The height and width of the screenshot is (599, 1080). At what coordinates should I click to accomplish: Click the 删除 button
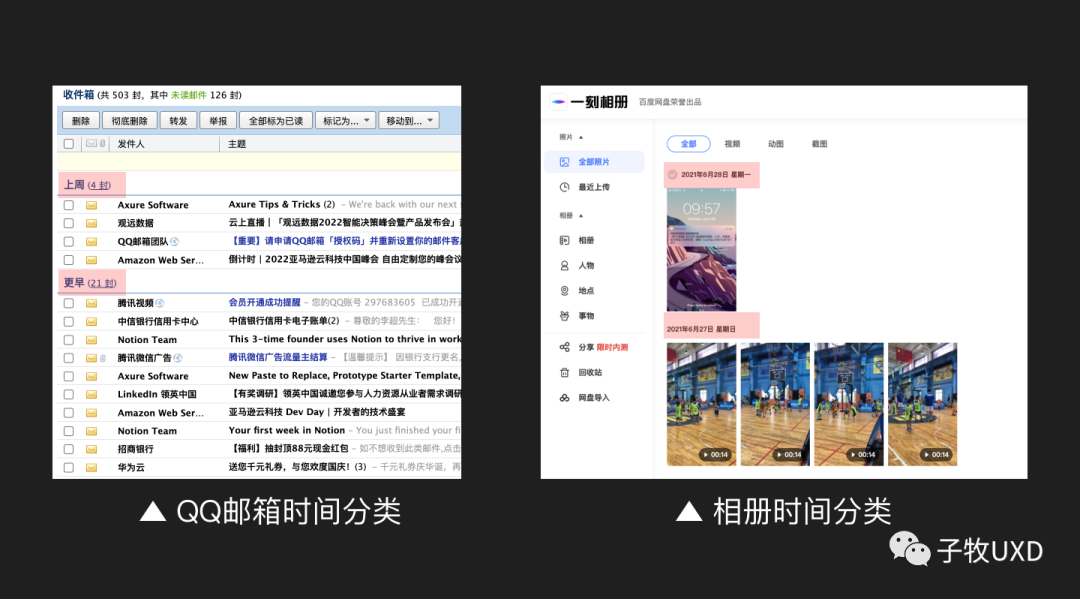(x=81, y=120)
